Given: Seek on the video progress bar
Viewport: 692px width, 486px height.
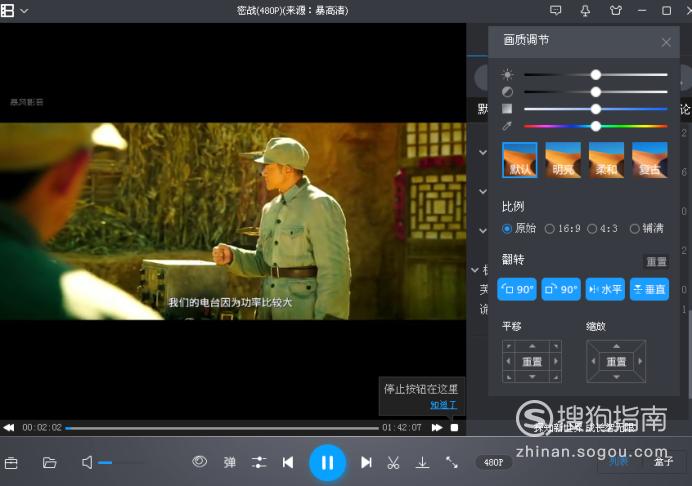Looking at the screenshot, I should tap(222, 428).
